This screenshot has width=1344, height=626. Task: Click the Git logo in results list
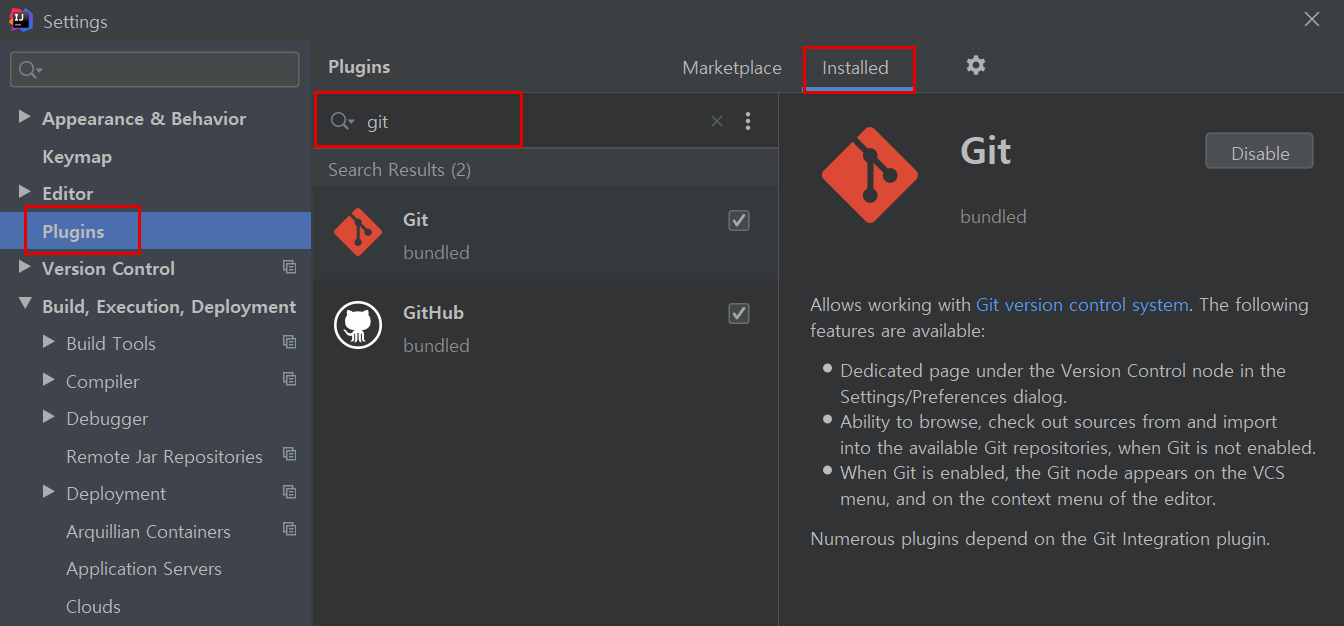point(358,232)
